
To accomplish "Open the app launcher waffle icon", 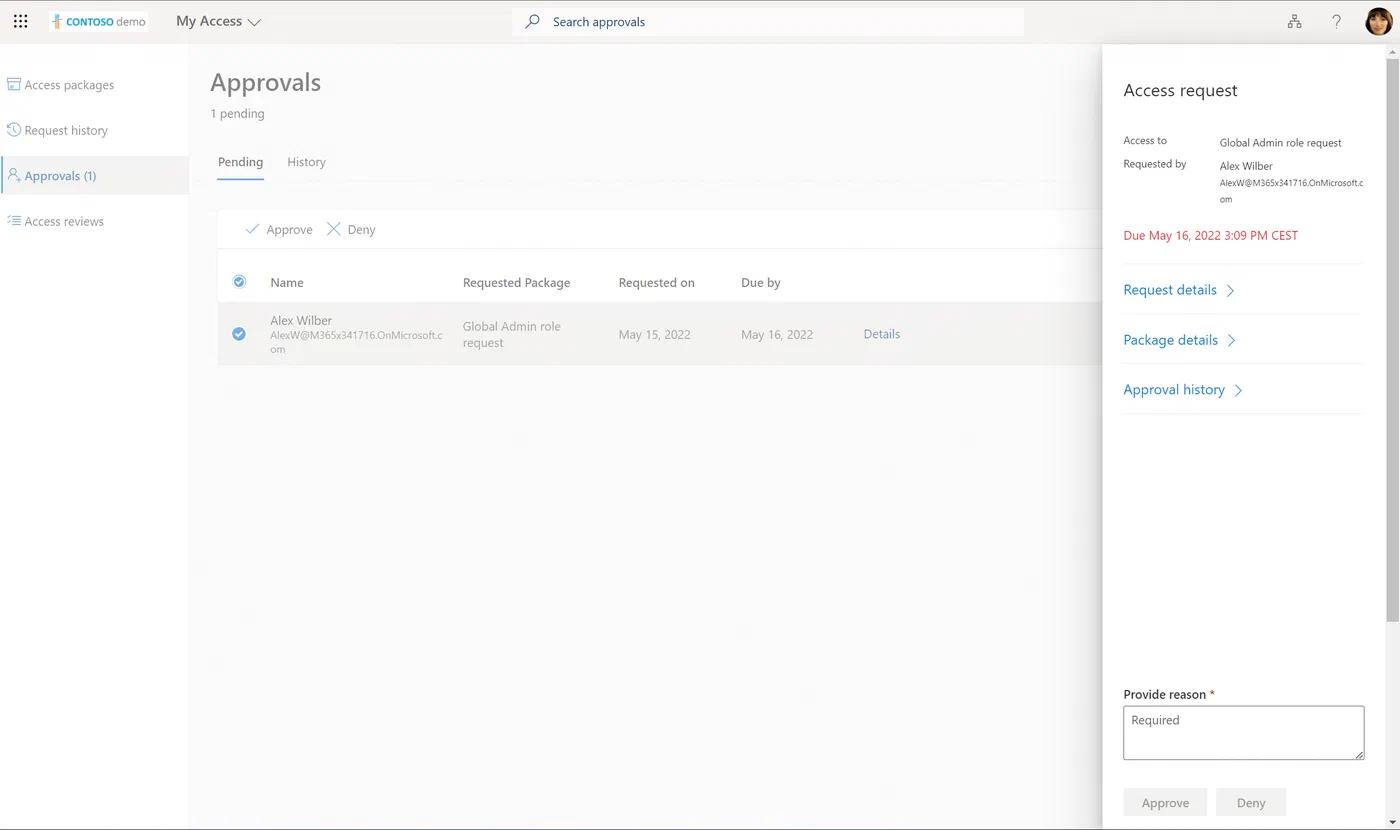I will pos(20,21).
